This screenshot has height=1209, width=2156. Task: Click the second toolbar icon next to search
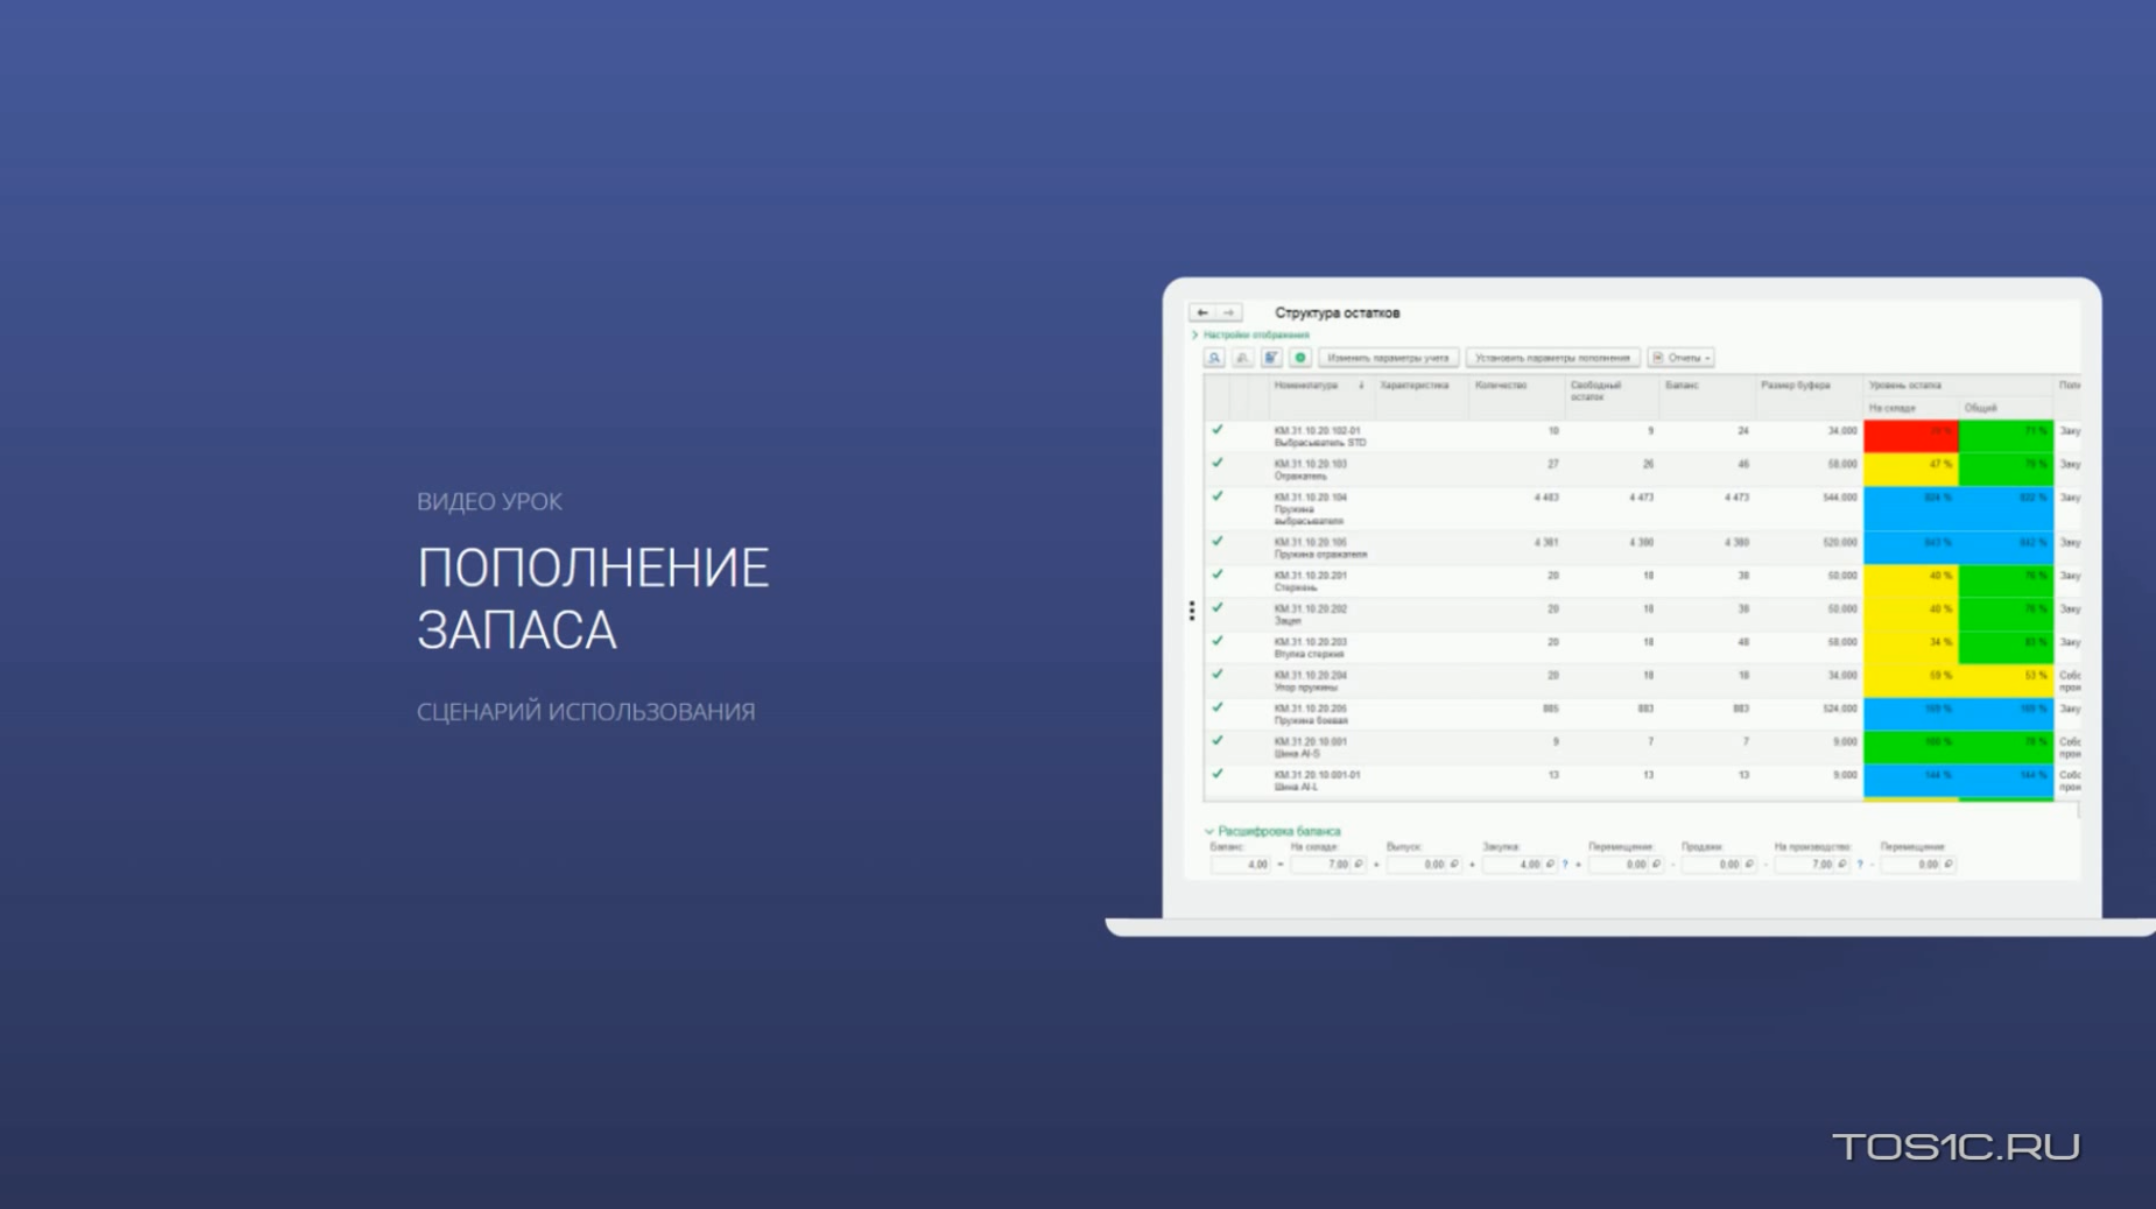point(1243,358)
